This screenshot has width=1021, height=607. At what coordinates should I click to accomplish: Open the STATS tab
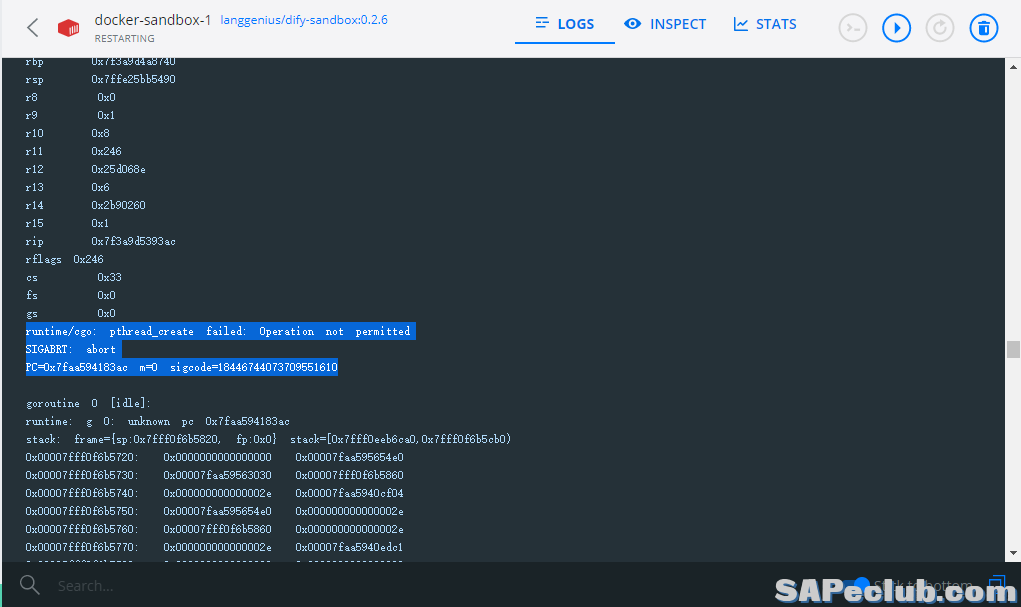coord(765,24)
